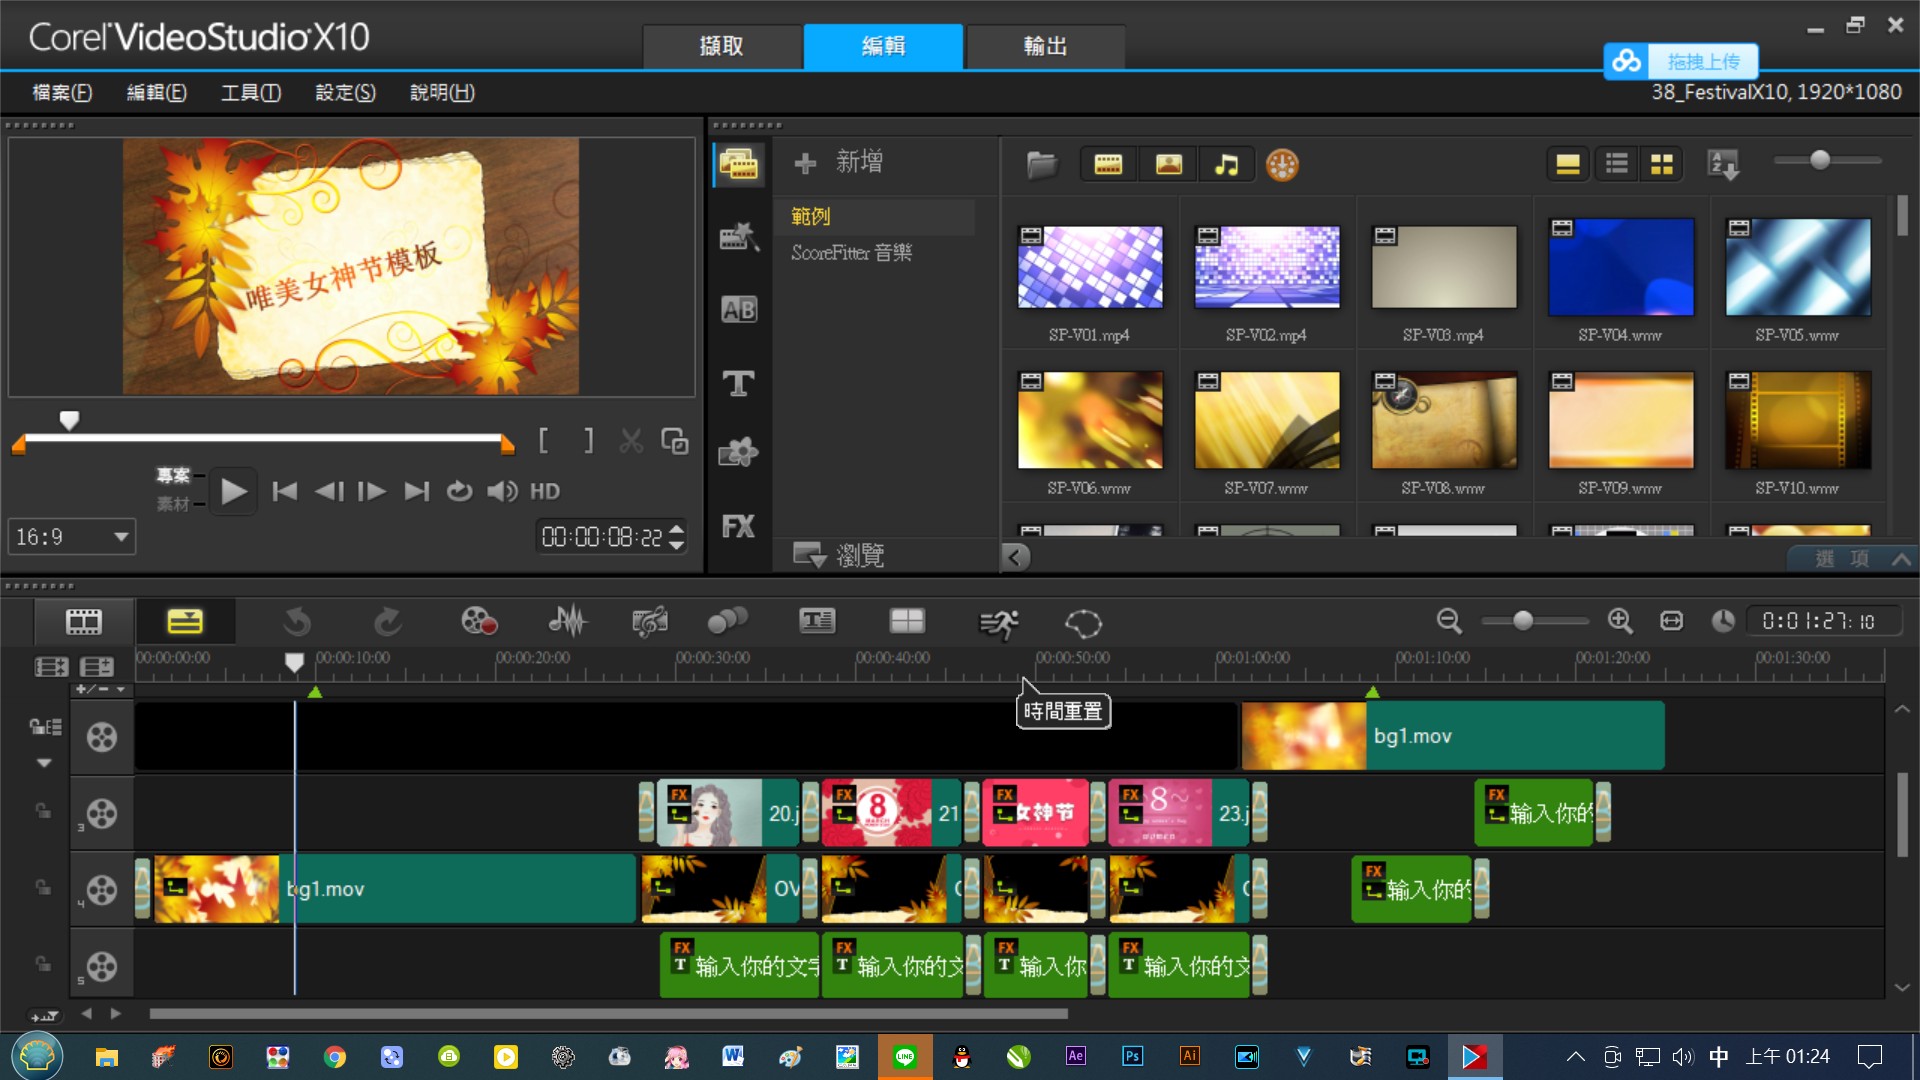This screenshot has height=1080, width=1920.
Task: Set the Mark-in bracket
Action: pos(543,440)
